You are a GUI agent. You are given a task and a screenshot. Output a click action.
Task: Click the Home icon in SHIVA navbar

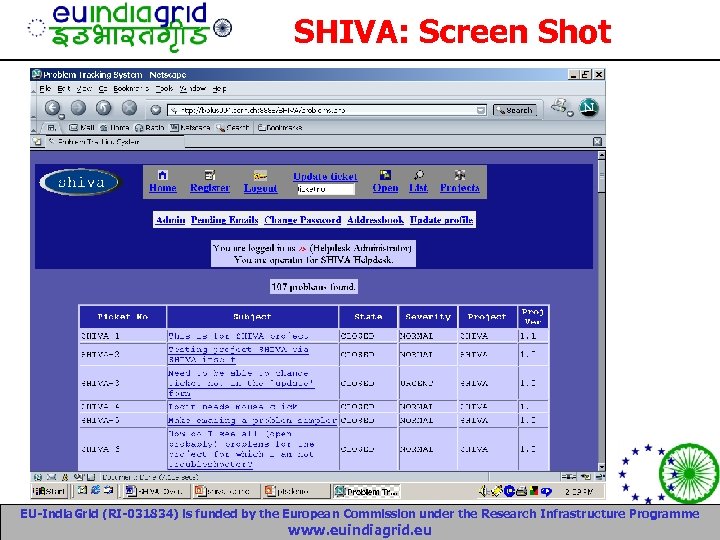(x=163, y=175)
